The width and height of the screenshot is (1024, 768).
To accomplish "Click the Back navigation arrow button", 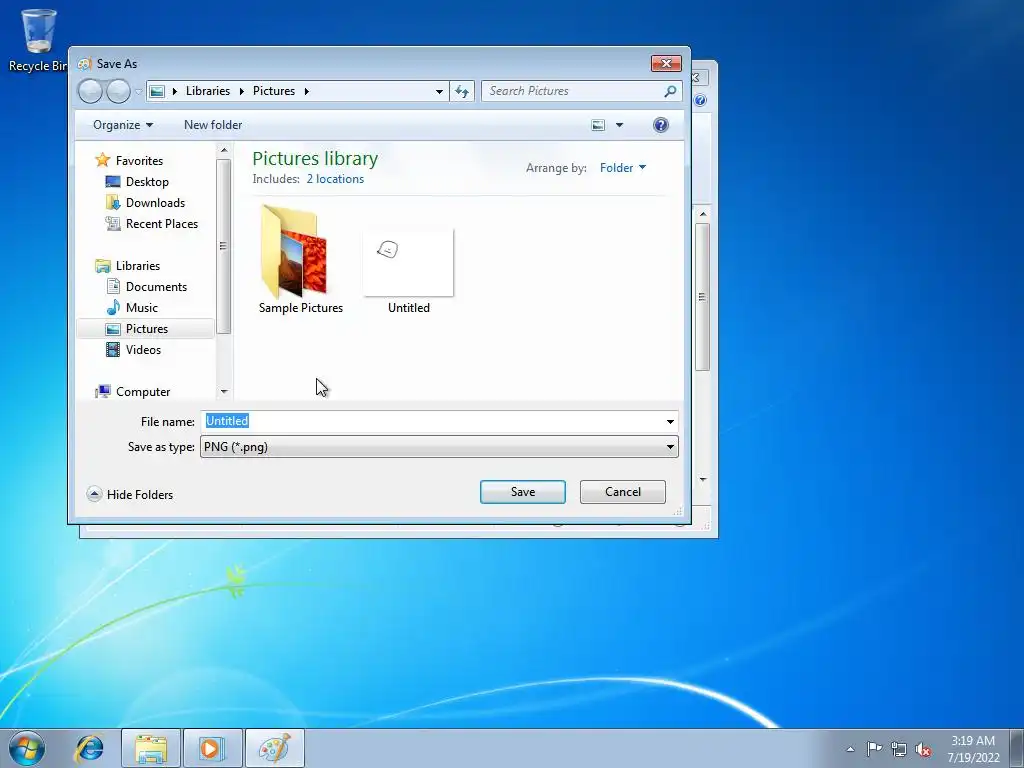I will (x=90, y=91).
